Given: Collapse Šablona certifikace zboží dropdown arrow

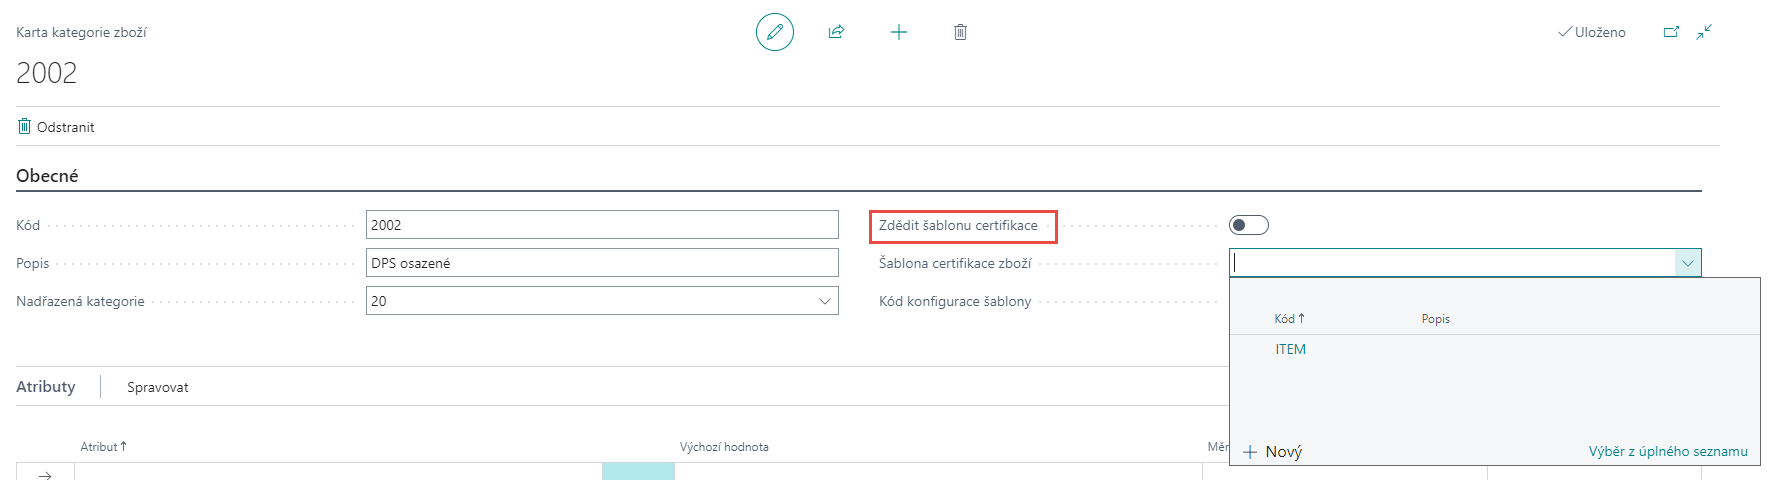Looking at the screenshot, I should (x=1687, y=263).
